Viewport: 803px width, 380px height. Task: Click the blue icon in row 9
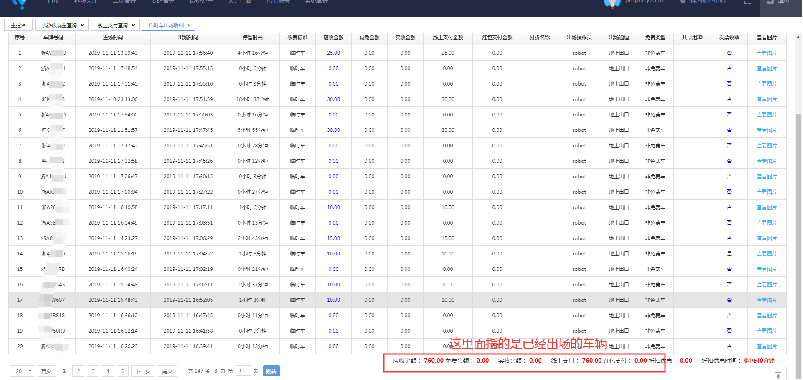point(729,176)
